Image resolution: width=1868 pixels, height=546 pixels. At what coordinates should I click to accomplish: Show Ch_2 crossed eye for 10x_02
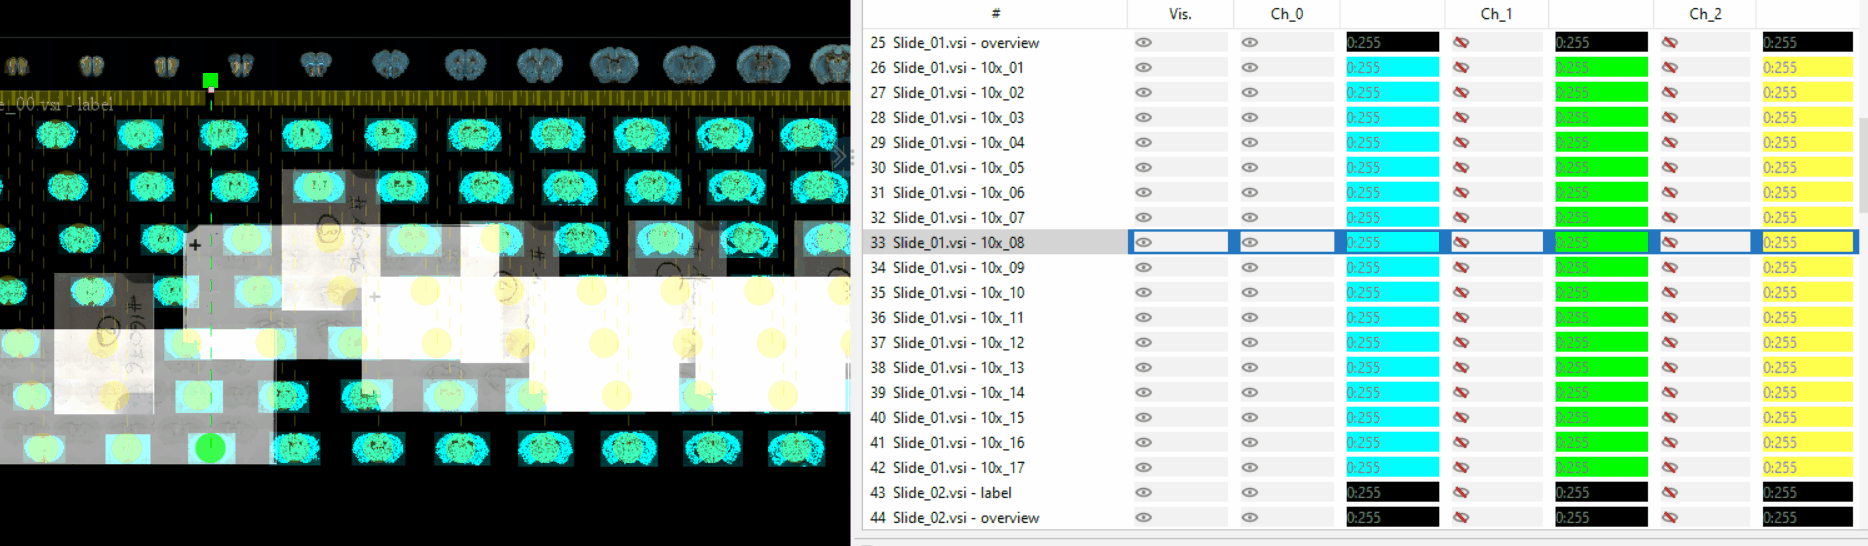click(x=1670, y=92)
